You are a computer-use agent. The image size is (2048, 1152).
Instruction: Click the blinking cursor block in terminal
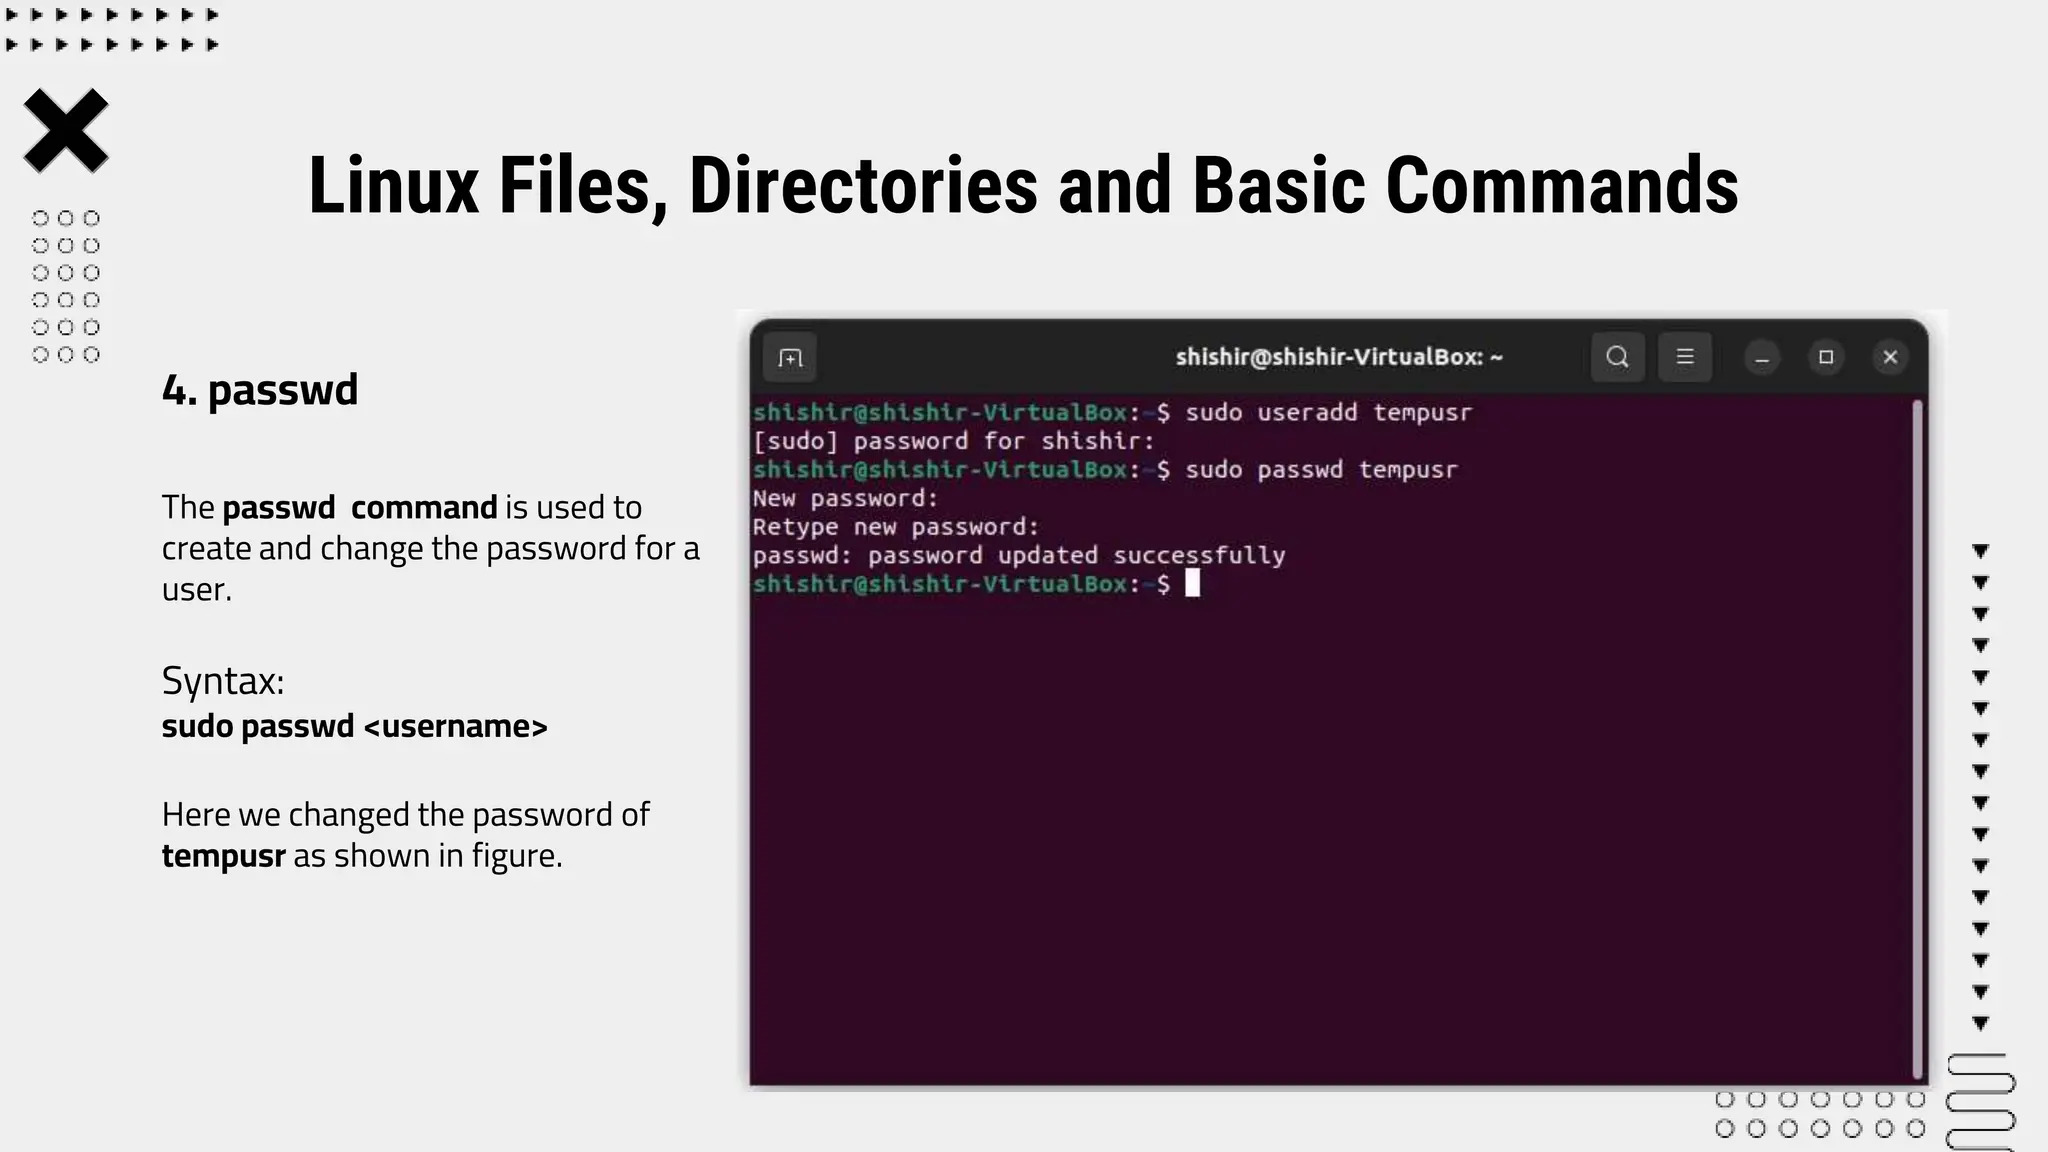coord(1192,584)
